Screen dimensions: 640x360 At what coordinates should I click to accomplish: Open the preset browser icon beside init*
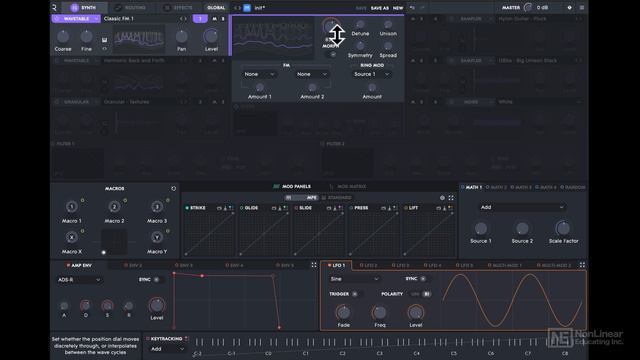click(247, 8)
